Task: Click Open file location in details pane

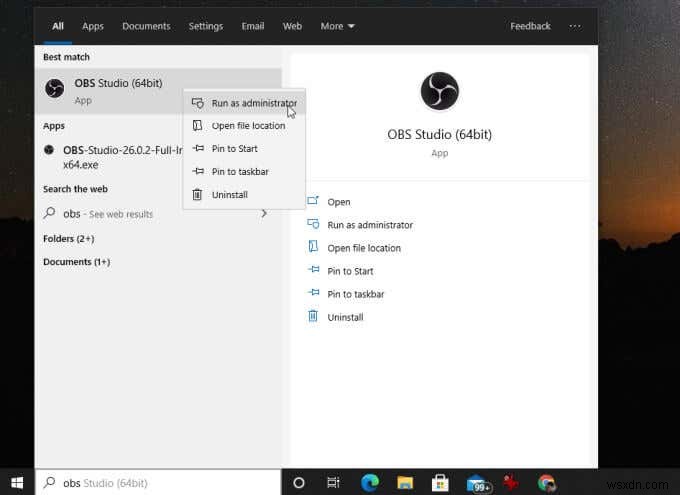Action: coord(364,248)
